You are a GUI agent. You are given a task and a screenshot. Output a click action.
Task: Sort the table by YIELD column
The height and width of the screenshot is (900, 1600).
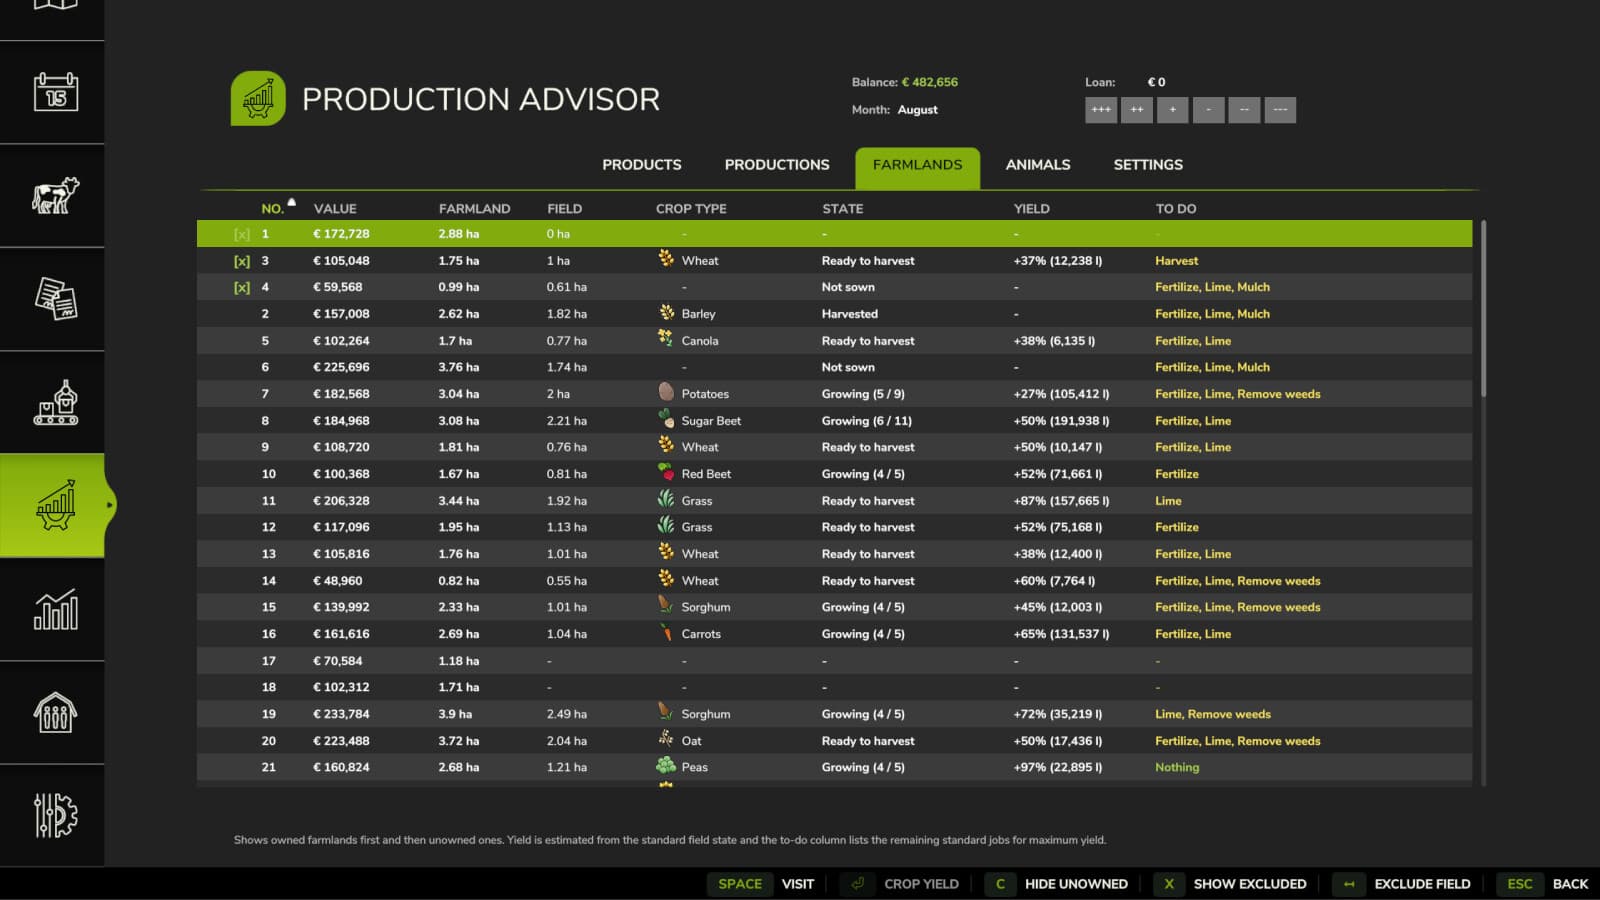[1031, 208]
